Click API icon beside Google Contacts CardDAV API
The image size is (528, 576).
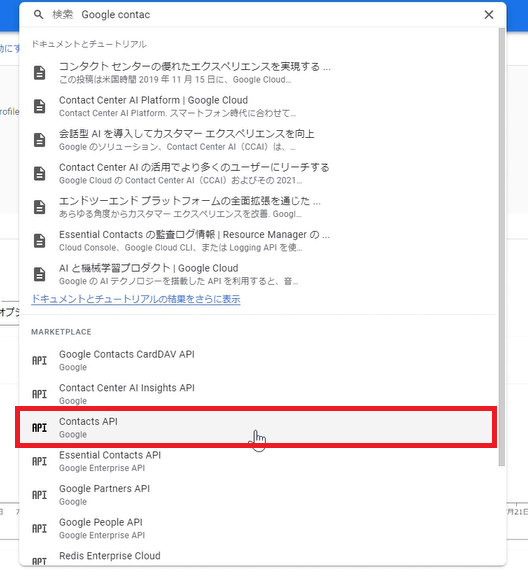point(40,361)
